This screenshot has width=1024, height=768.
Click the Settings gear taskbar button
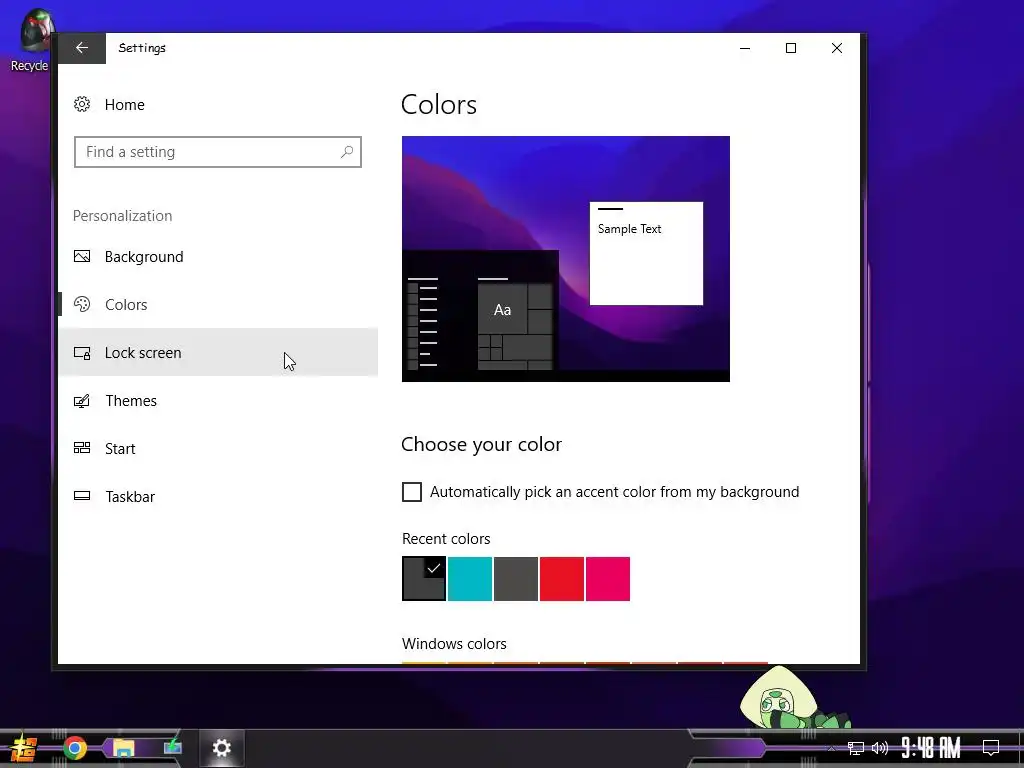[x=221, y=748]
